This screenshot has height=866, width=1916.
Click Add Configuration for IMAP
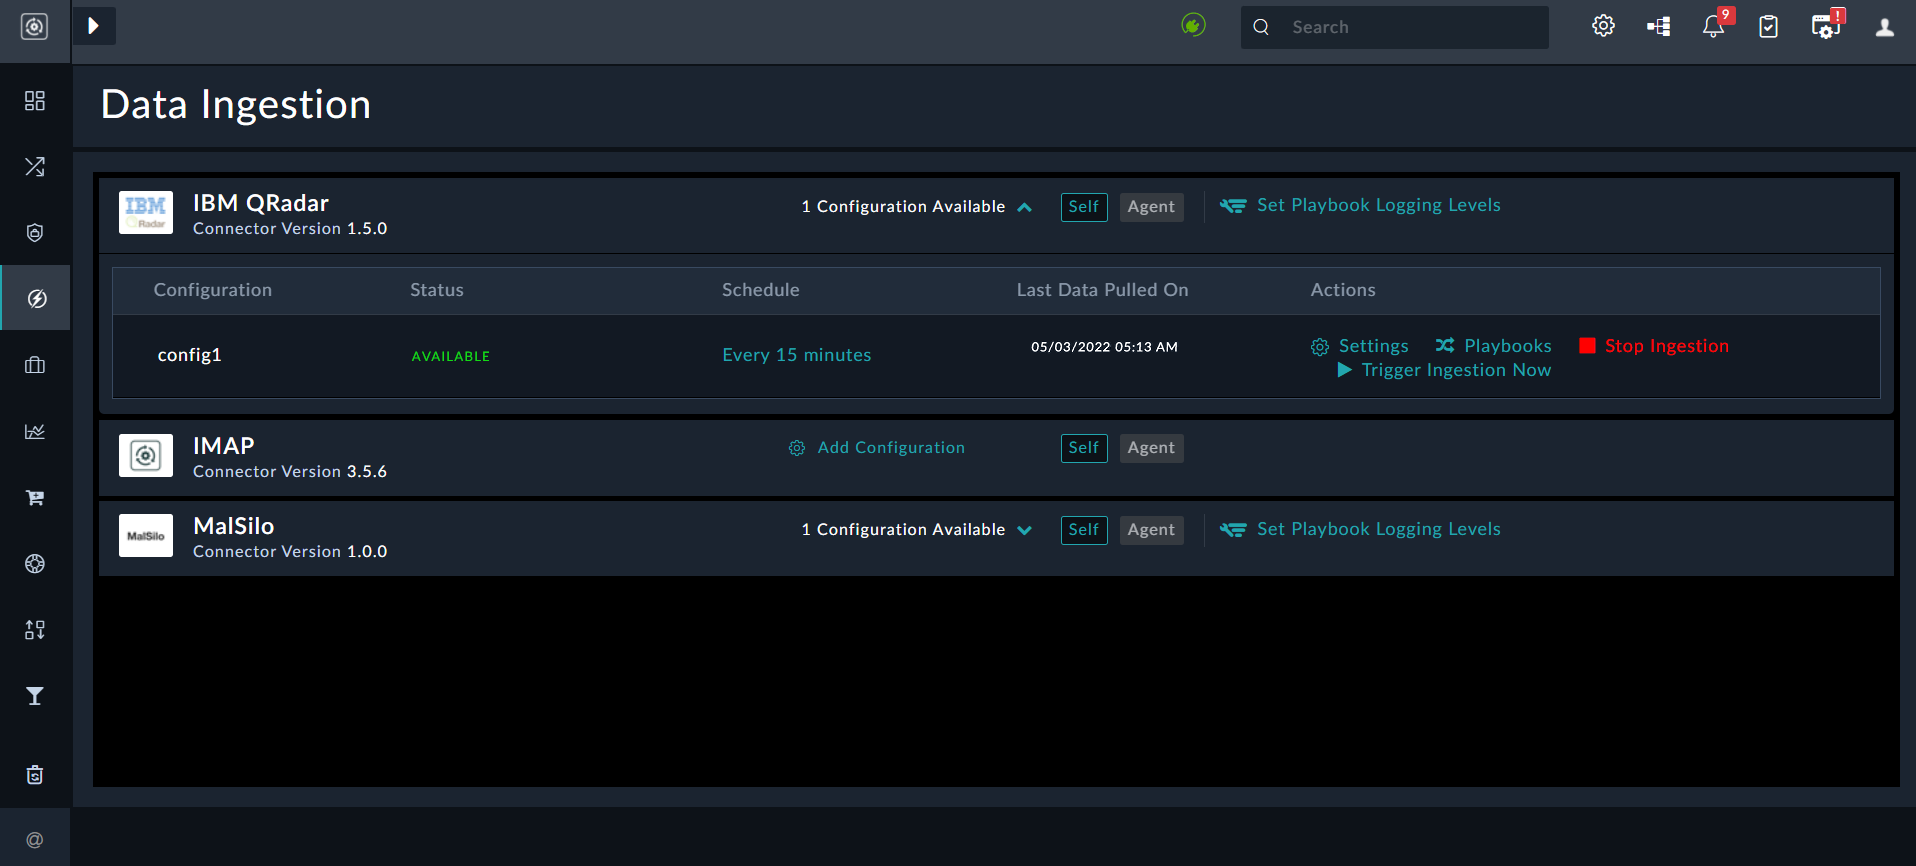pos(877,448)
